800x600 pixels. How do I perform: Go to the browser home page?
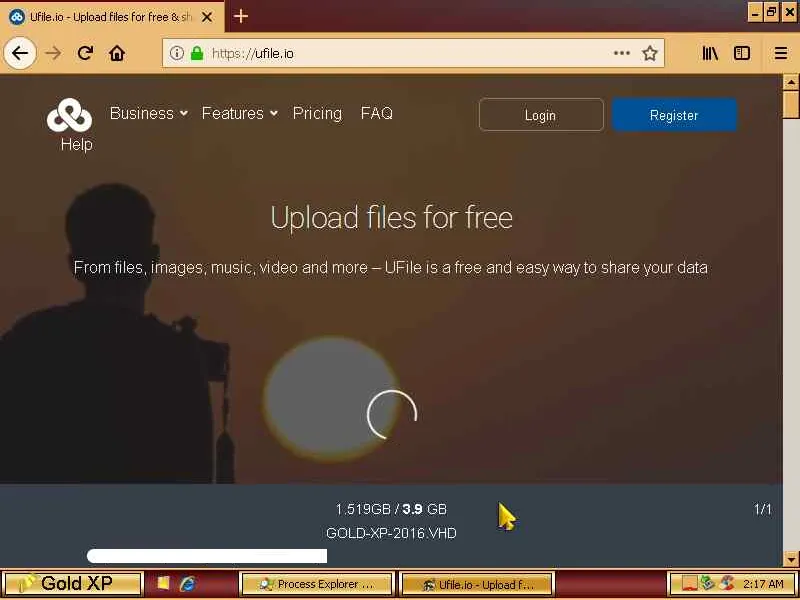117,53
